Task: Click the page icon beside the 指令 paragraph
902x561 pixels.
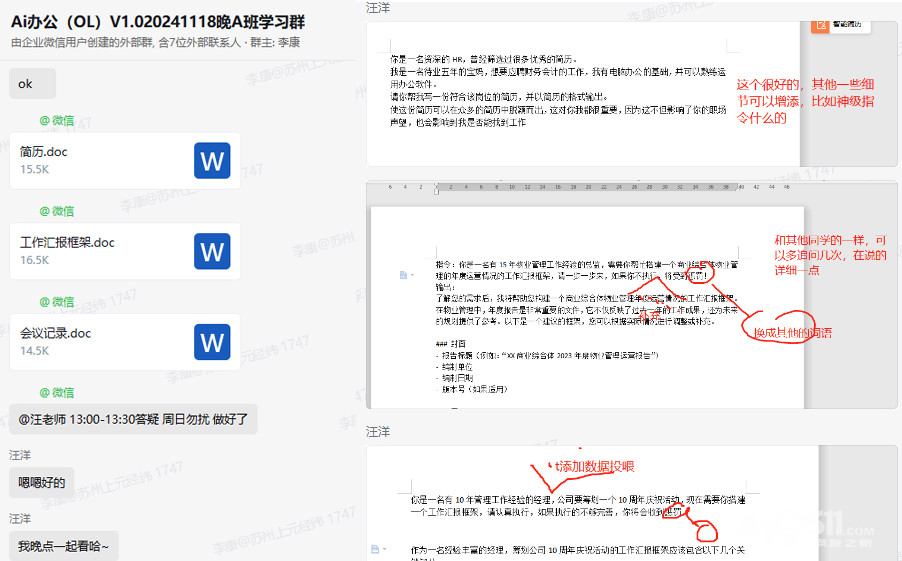Action: [x=403, y=274]
